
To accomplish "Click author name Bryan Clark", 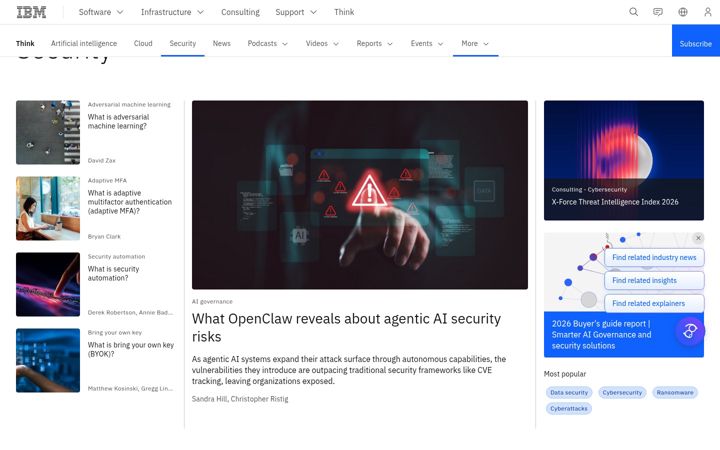I will 104,236.
